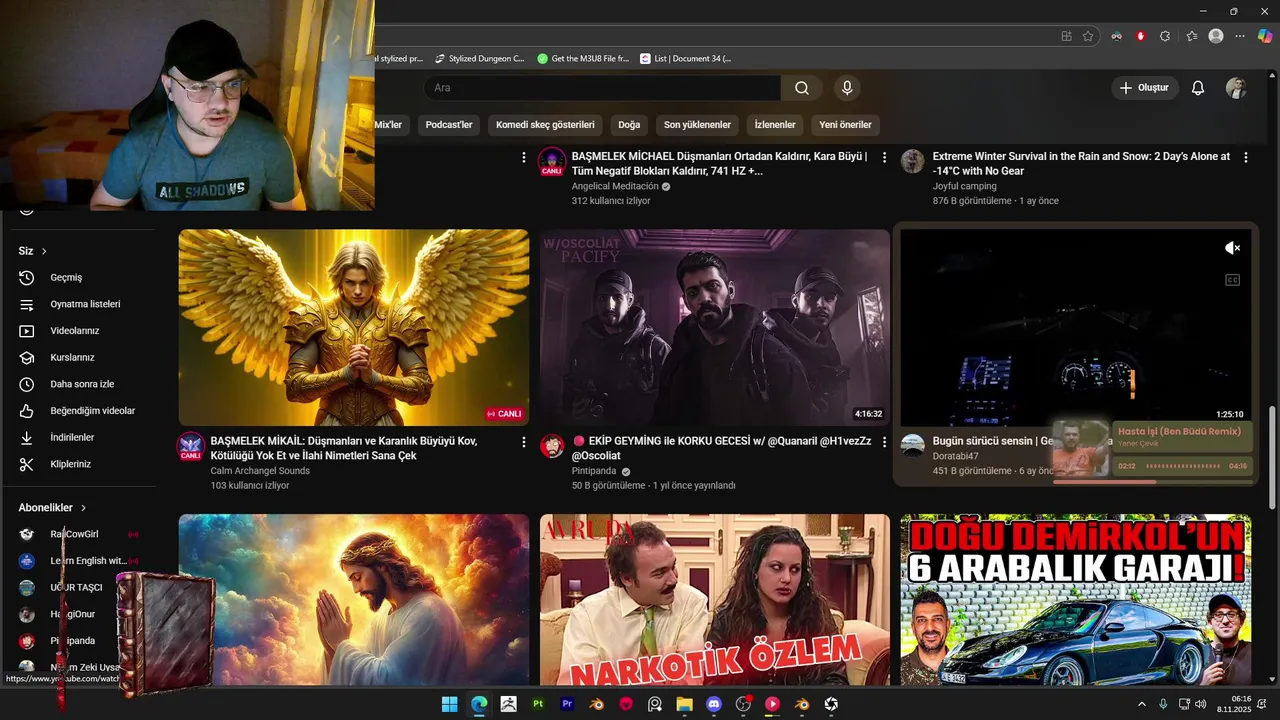The image size is (1280, 720).
Task: Open Edge favorites list icon
Action: coord(1191,36)
